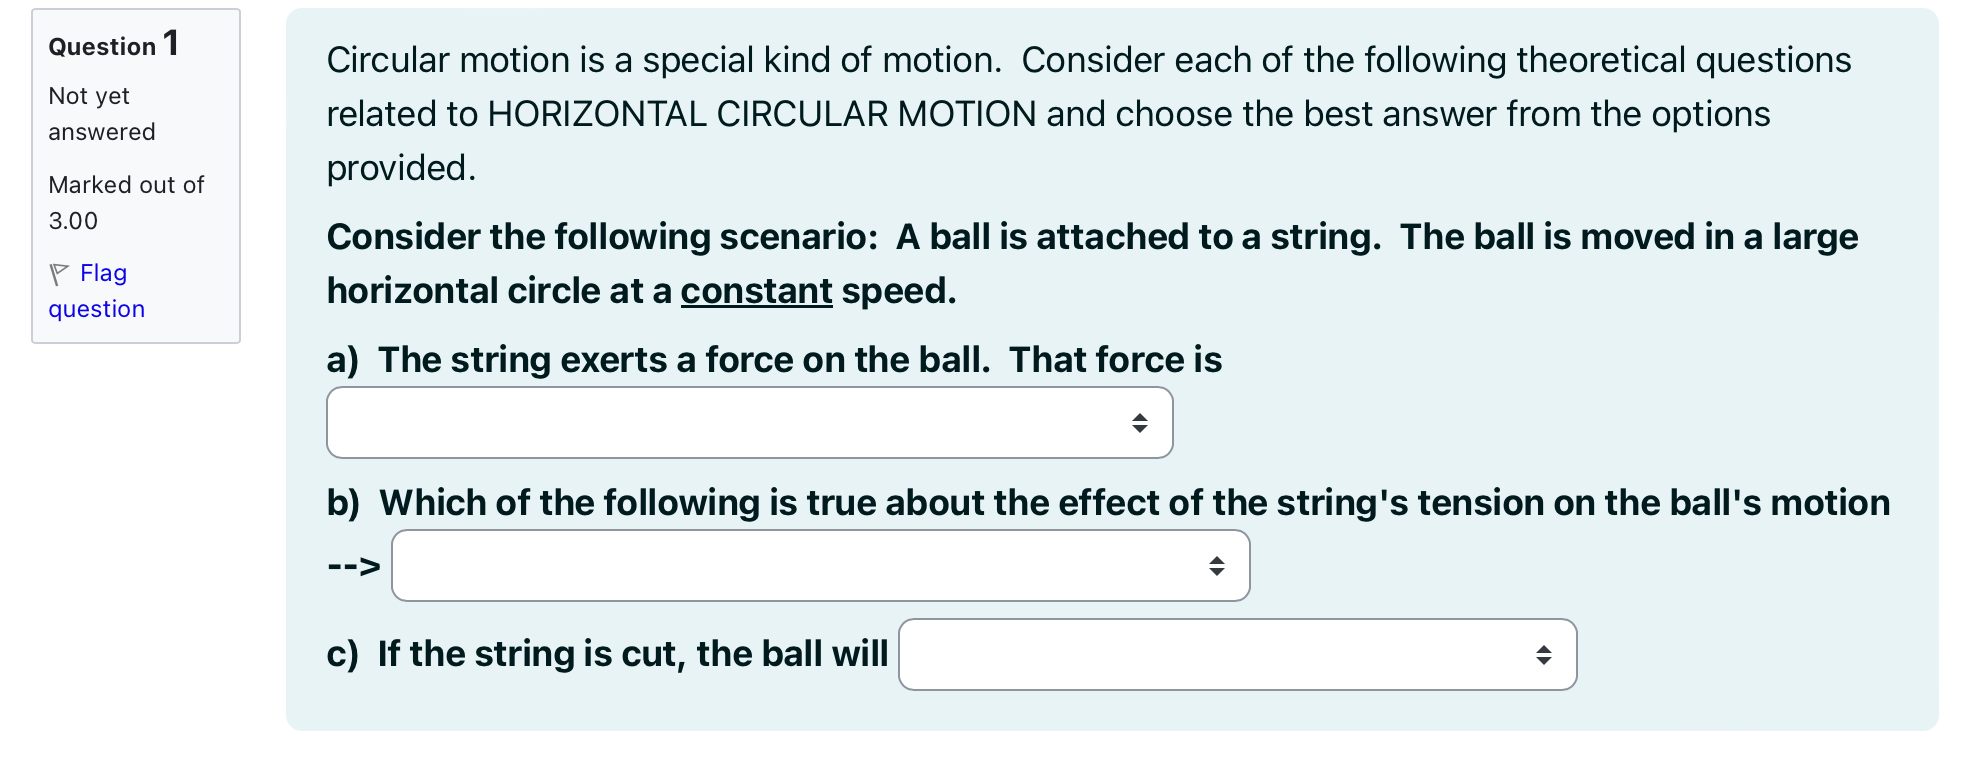This screenshot has width=1970, height=762.
Task: Click the 'Flag question' link
Action: tap(96, 290)
